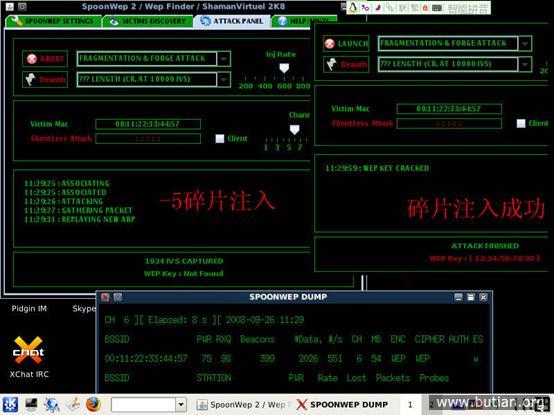Open the Konqueror globe-gear icon
Screen dimensions: 554x415
coord(52,405)
